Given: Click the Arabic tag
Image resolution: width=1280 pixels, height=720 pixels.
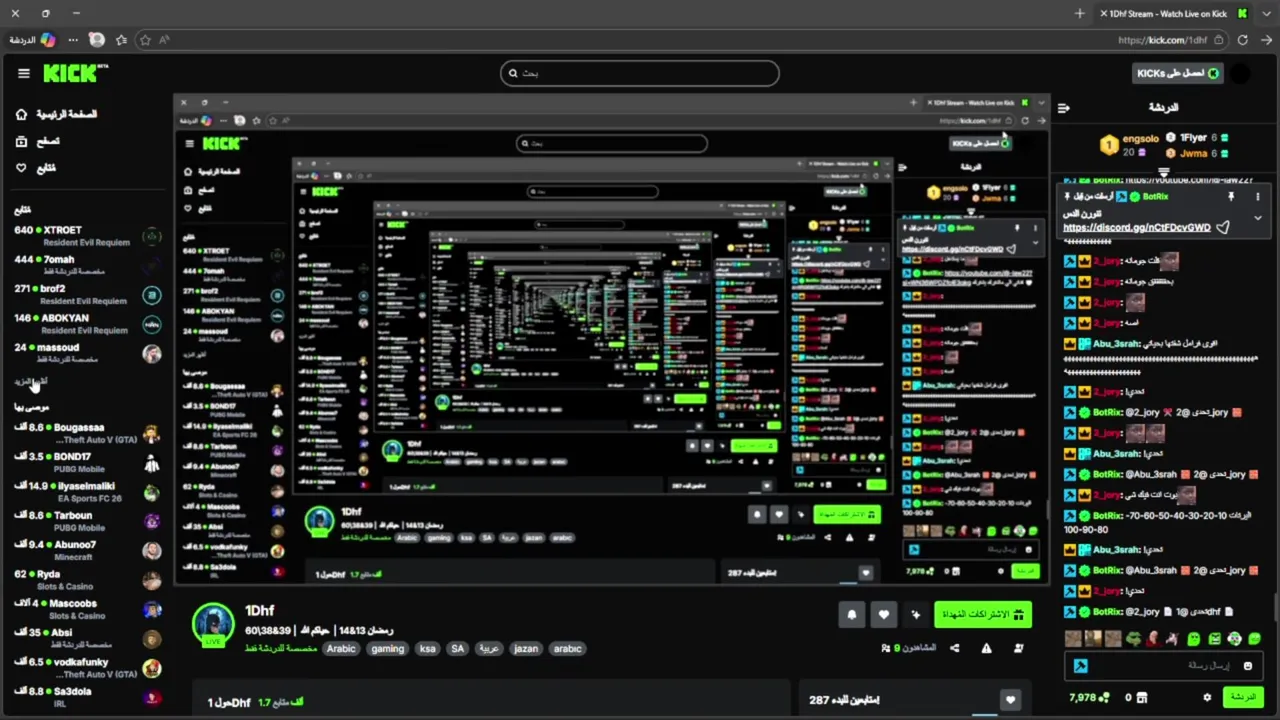Looking at the screenshot, I should coord(341,648).
